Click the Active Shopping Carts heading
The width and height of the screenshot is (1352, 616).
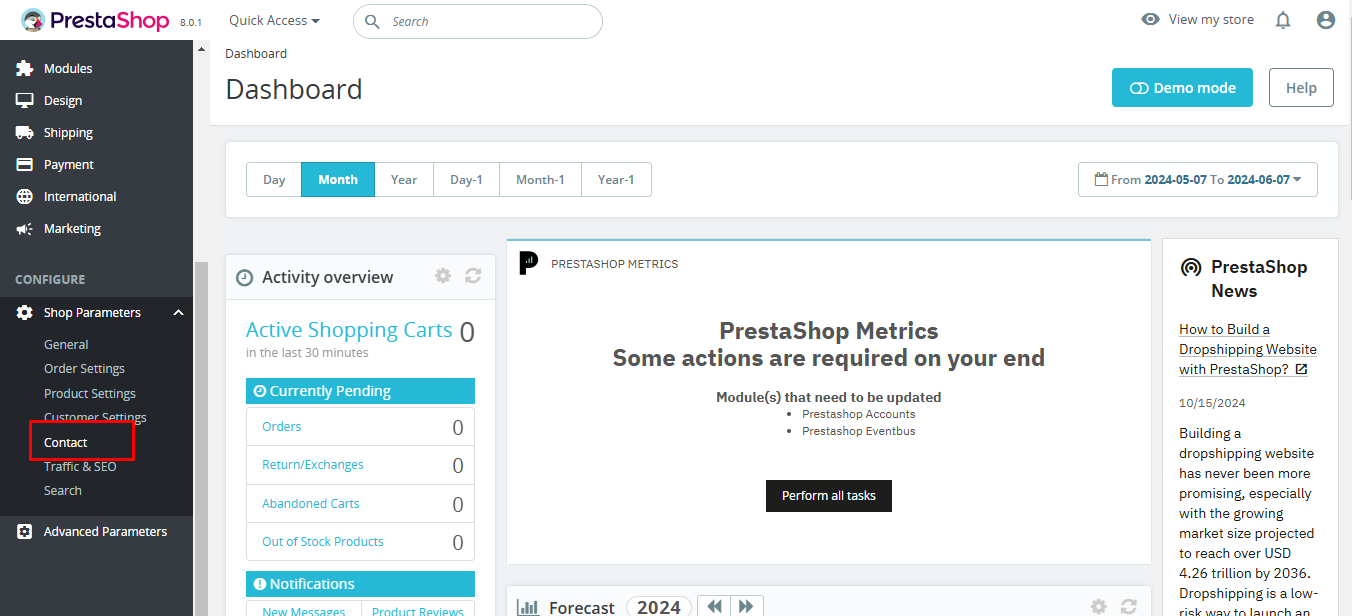click(x=349, y=330)
